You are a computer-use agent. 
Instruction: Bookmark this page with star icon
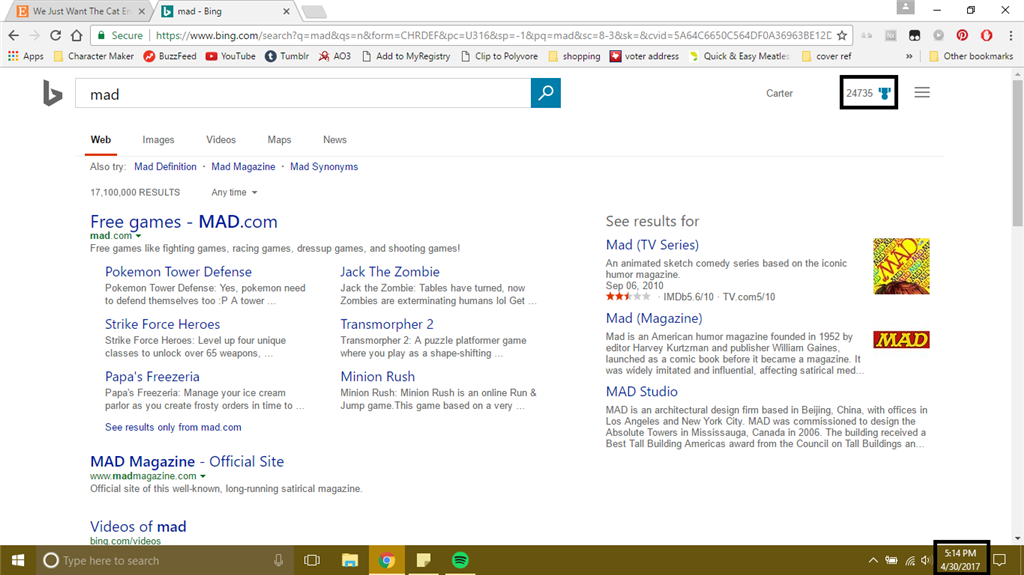(842, 35)
